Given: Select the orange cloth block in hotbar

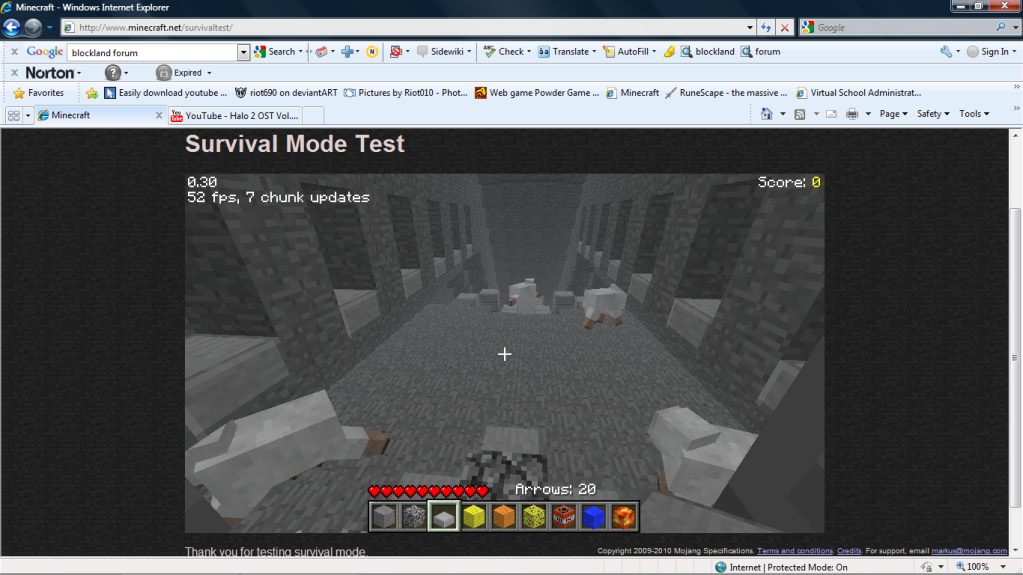Looking at the screenshot, I should coord(504,516).
